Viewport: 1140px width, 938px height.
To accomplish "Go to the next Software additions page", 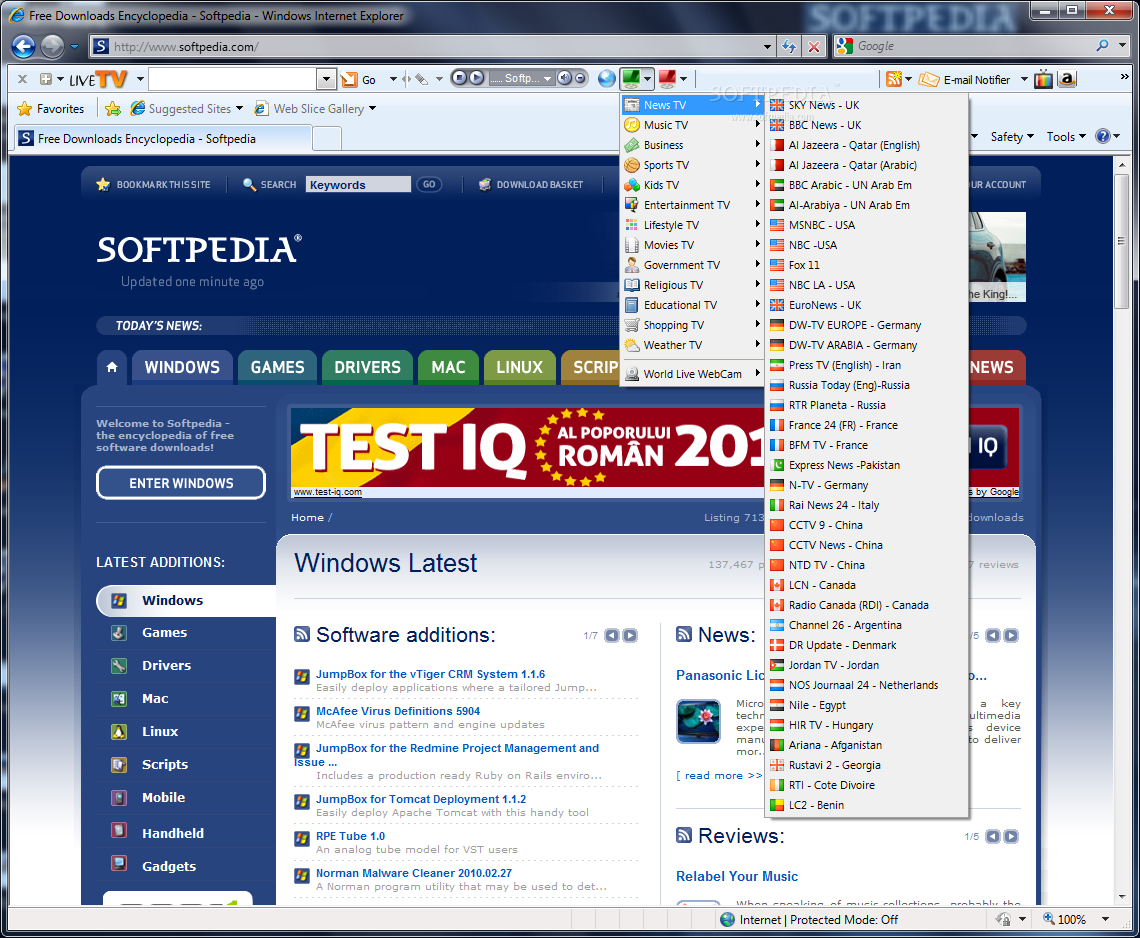I will point(630,636).
